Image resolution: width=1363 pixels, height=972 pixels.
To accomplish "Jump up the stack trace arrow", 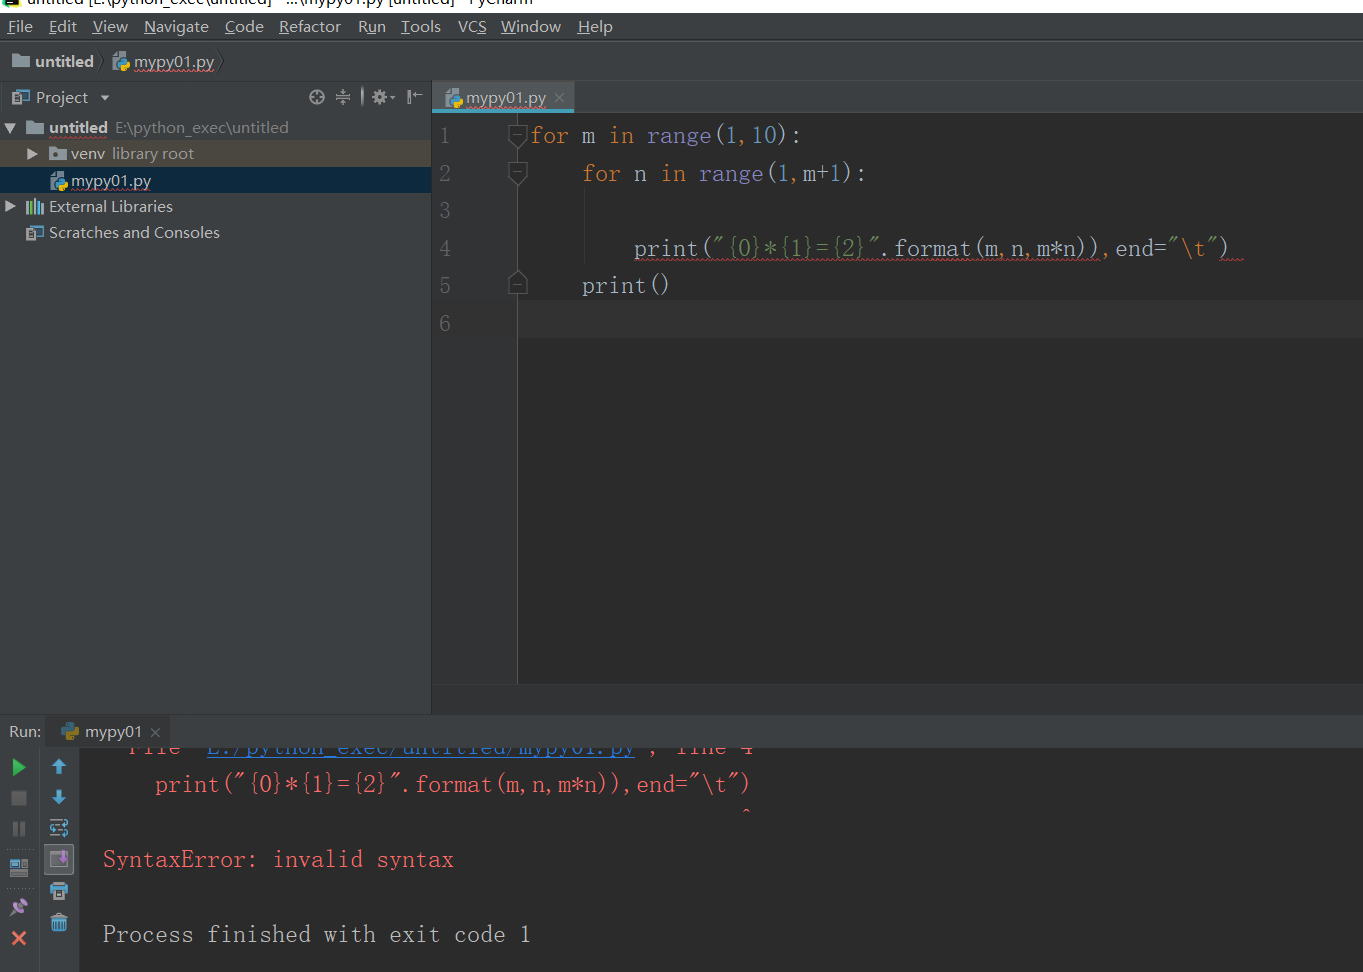I will point(59,766).
